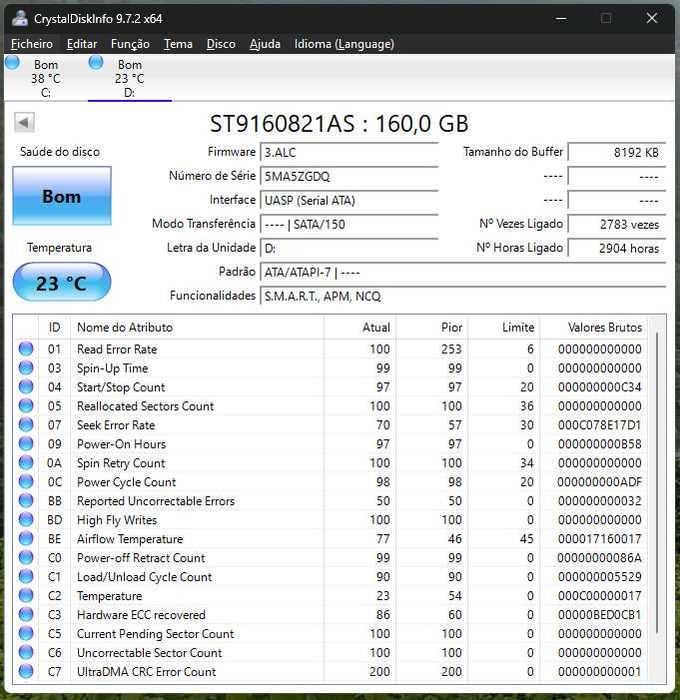The height and width of the screenshot is (700, 680).
Task: Click status orb for Load/Unload Cycle Count
Action: tap(26, 576)
